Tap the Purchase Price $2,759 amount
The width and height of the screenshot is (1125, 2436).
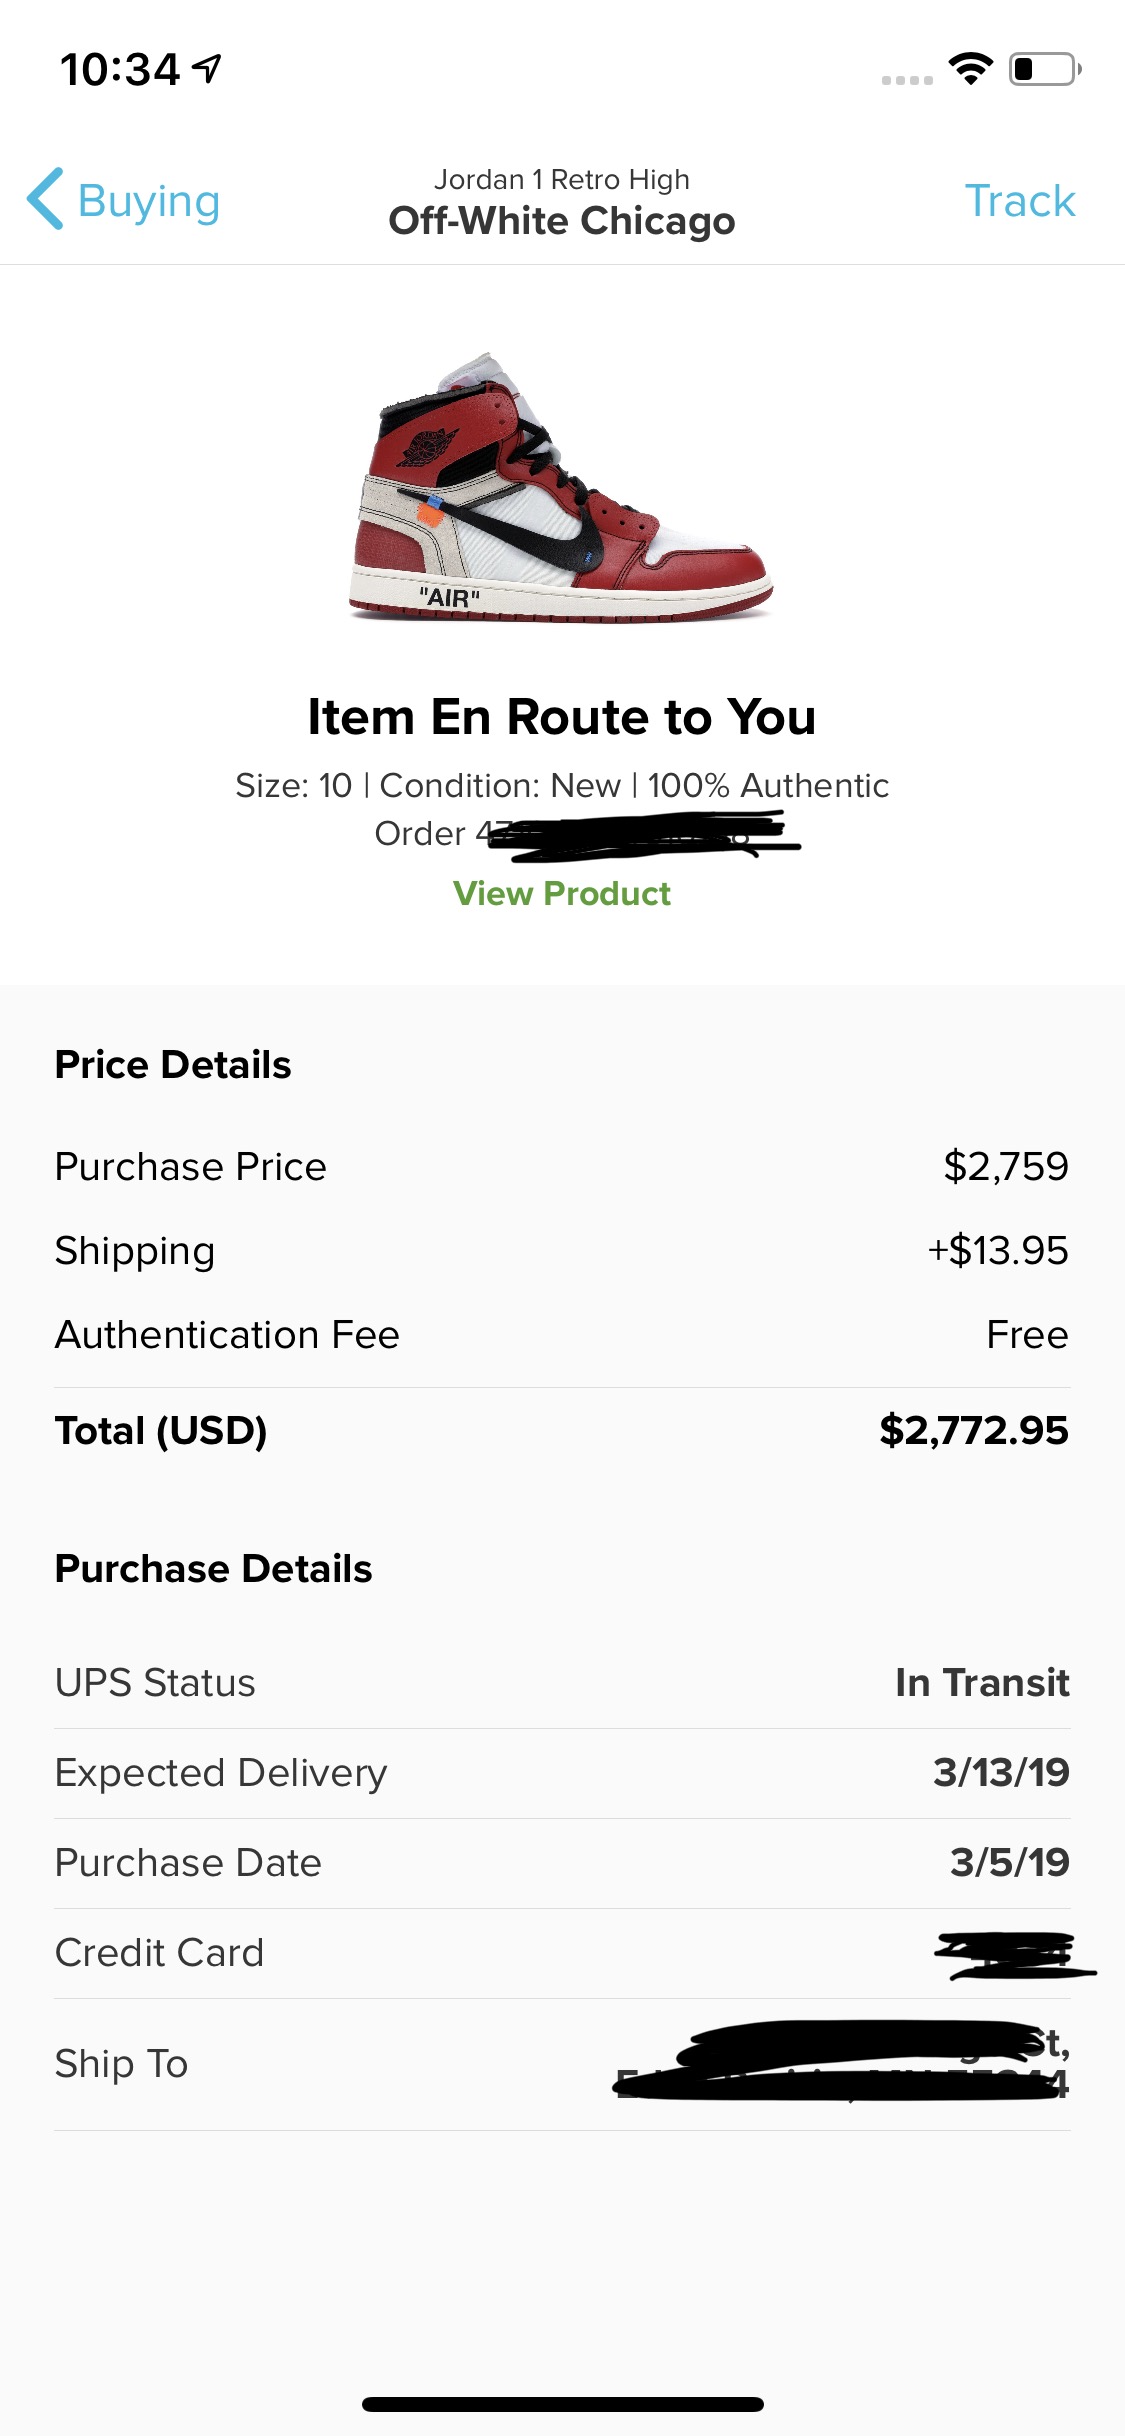point(1005,1166)
